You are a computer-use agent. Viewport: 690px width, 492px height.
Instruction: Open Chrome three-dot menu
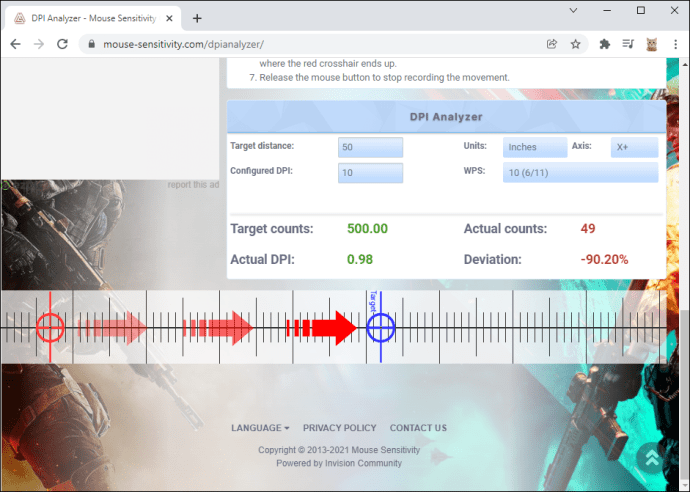(675, 44)
